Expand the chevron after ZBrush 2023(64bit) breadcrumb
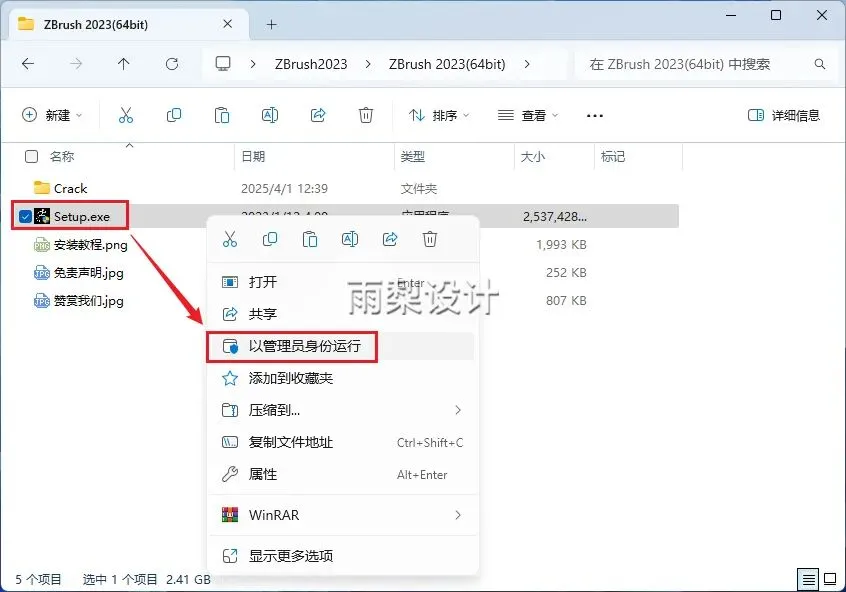846x592 pixels. [527, 64]
